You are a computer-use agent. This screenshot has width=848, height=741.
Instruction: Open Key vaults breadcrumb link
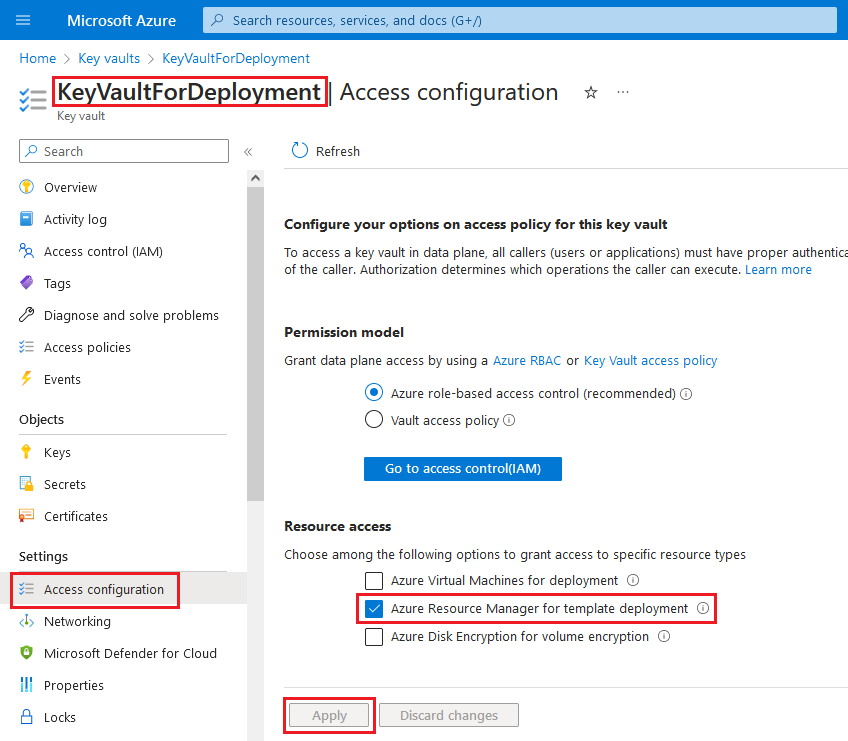109,59
